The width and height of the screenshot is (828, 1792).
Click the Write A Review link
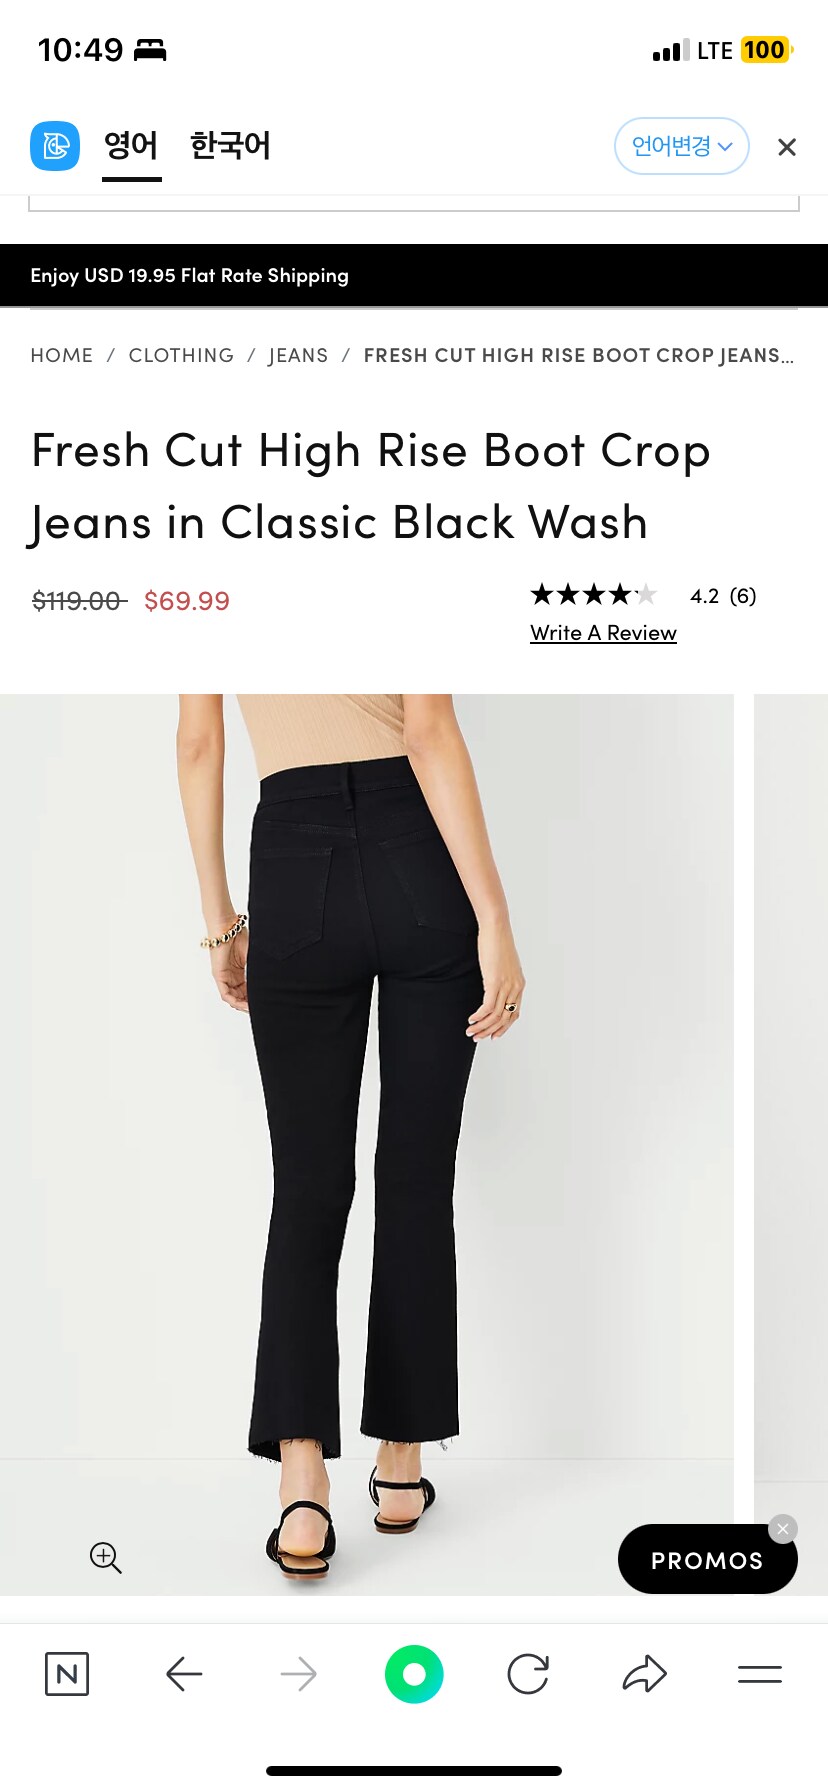[603, 633]
